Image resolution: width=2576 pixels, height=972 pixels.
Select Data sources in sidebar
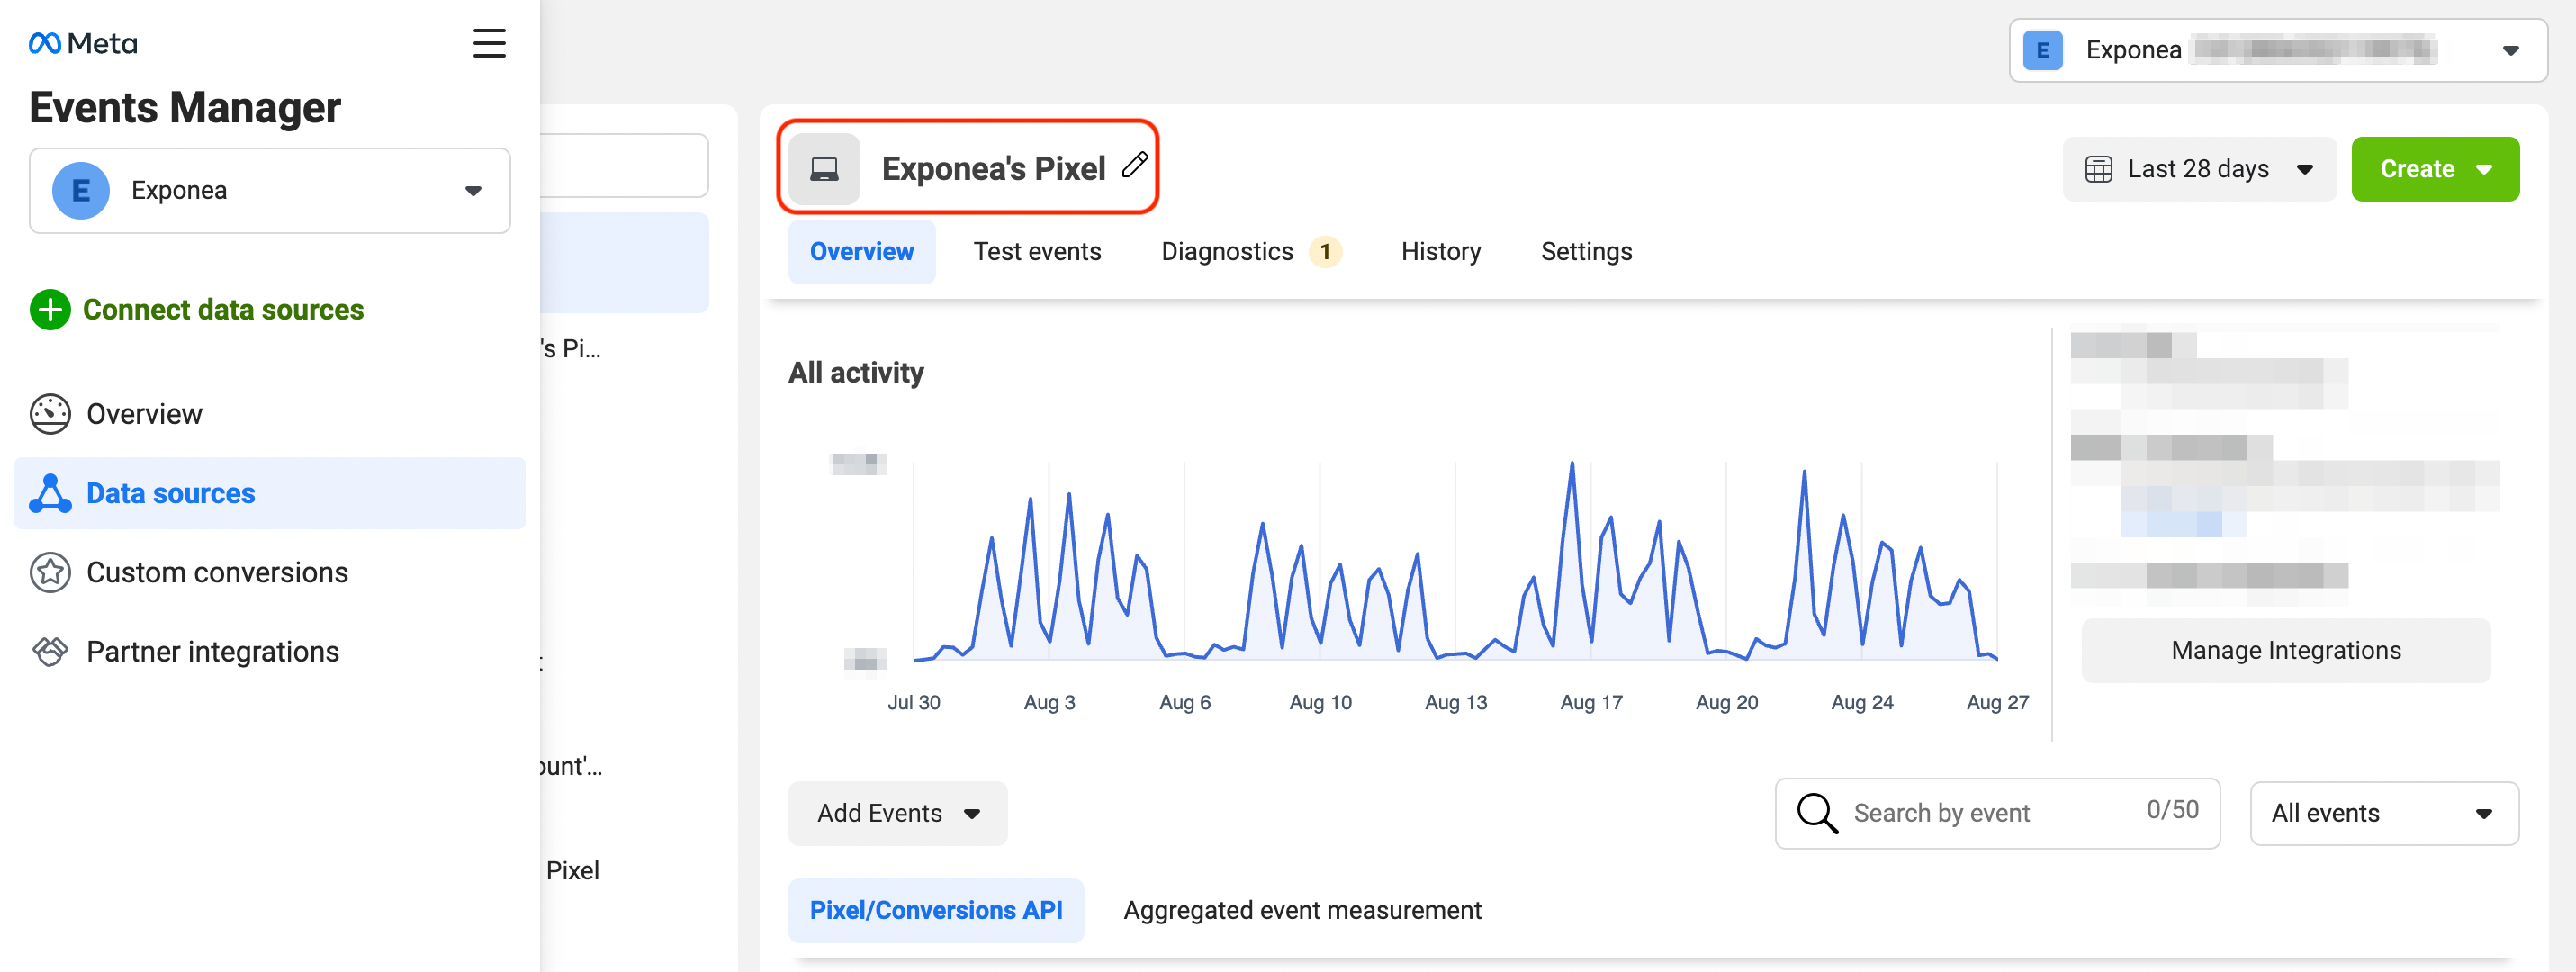click(x=170, y=493)
